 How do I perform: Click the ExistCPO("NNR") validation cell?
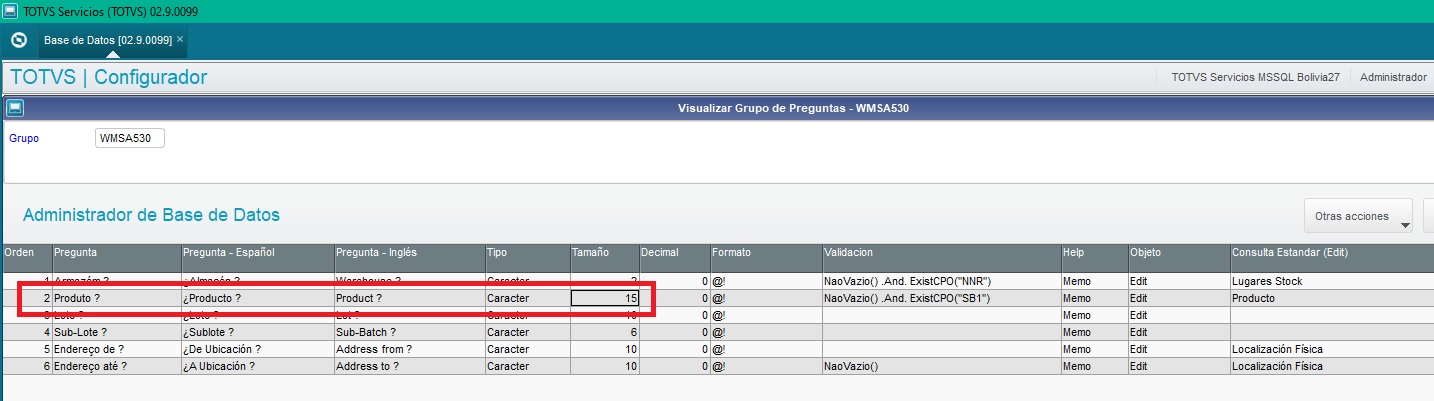(x=942, y=281)
